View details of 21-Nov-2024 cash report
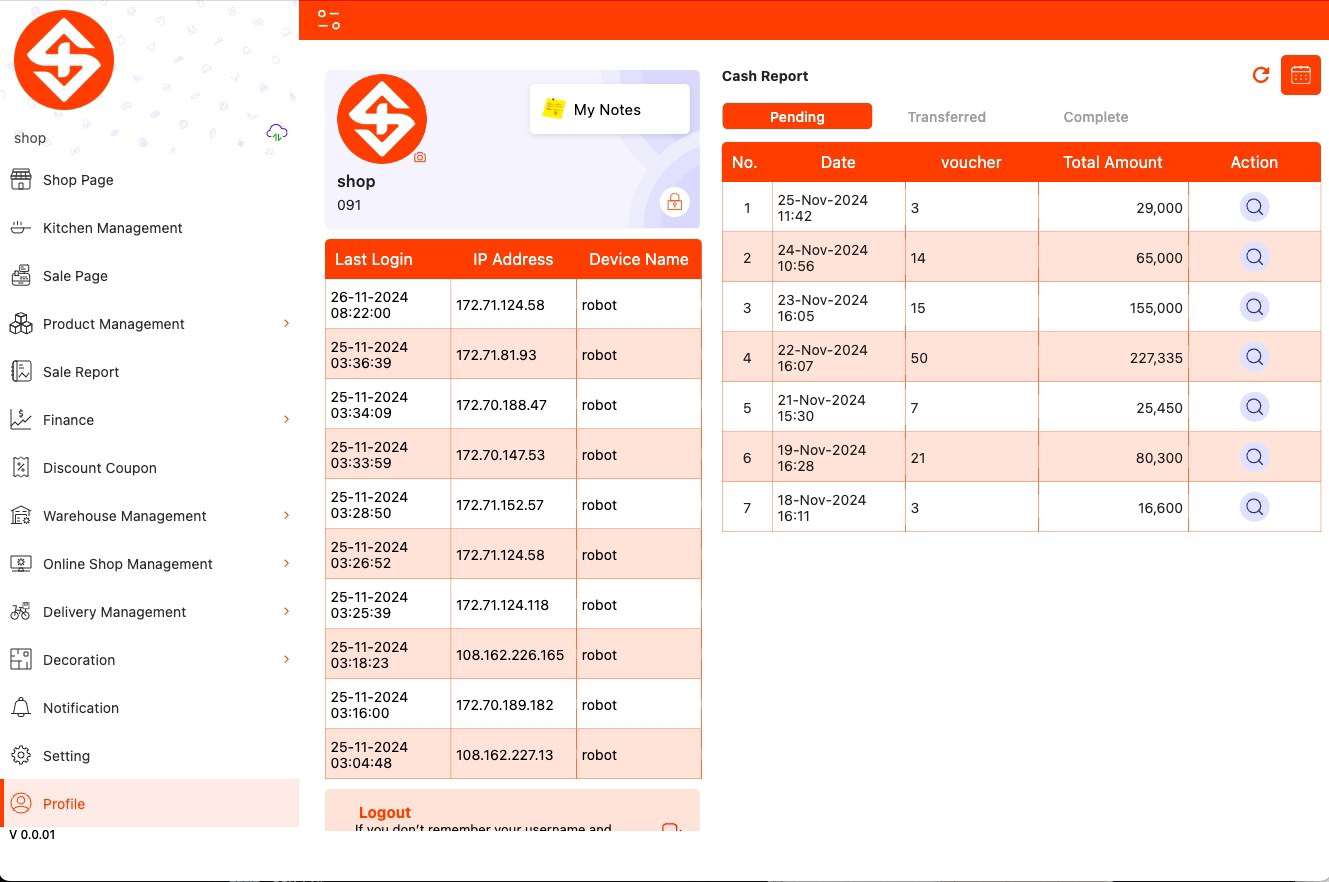The image size is (1329, 882). coord(1255,407)
